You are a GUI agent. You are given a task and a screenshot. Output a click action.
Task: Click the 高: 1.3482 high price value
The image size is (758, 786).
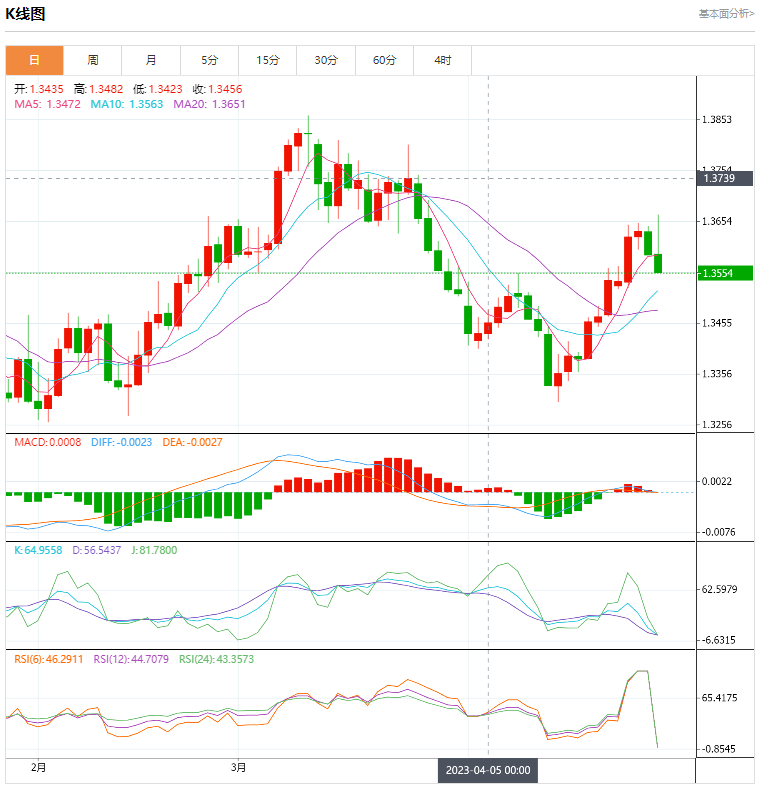click(98, 89)
